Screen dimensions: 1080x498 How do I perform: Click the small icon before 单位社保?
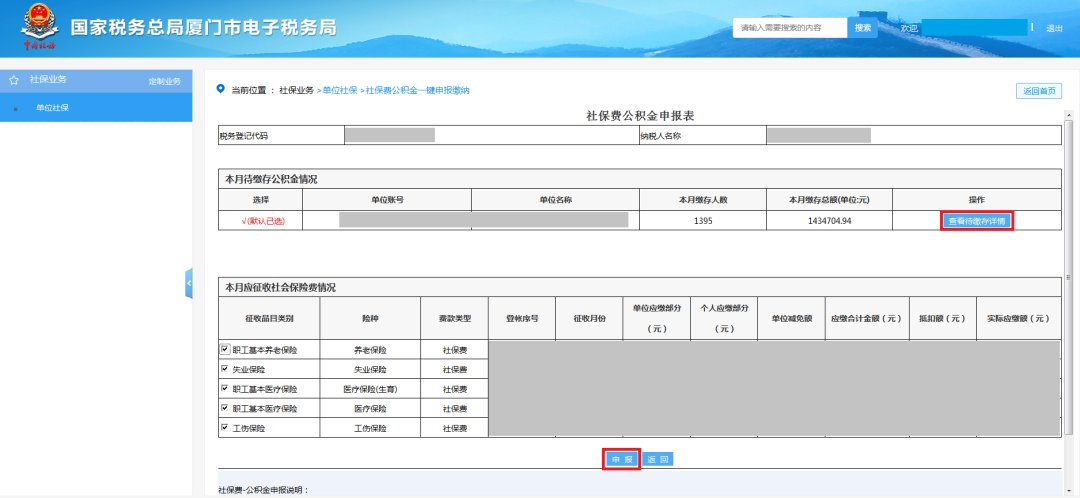coord(15,108)
